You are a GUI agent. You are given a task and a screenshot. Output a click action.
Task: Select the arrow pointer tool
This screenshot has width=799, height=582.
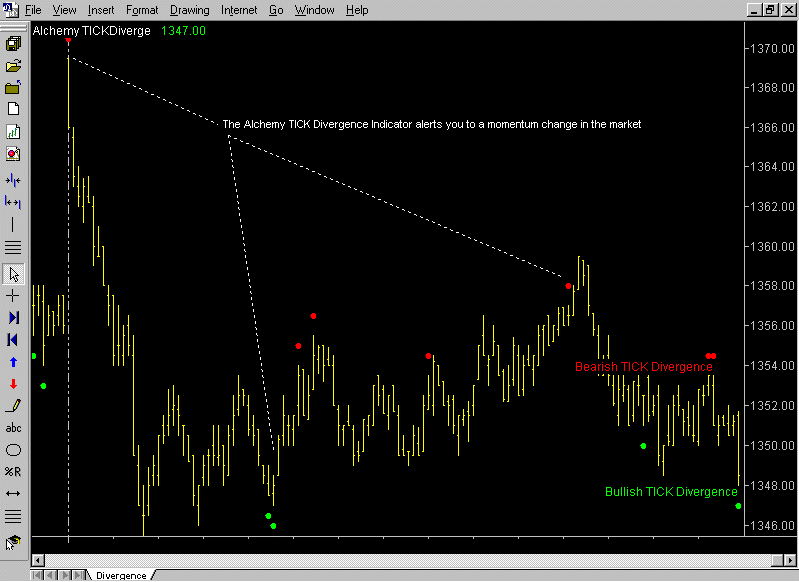coord(13,274)
